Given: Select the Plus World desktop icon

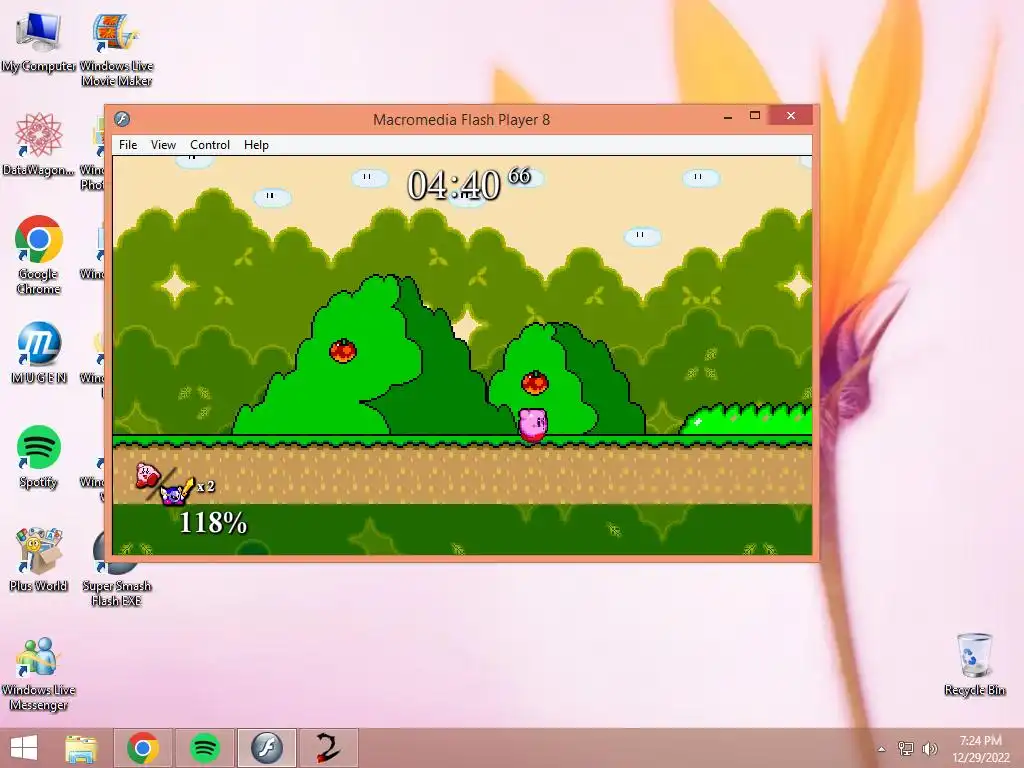Looking at the screenshot, I should point(39,560).
